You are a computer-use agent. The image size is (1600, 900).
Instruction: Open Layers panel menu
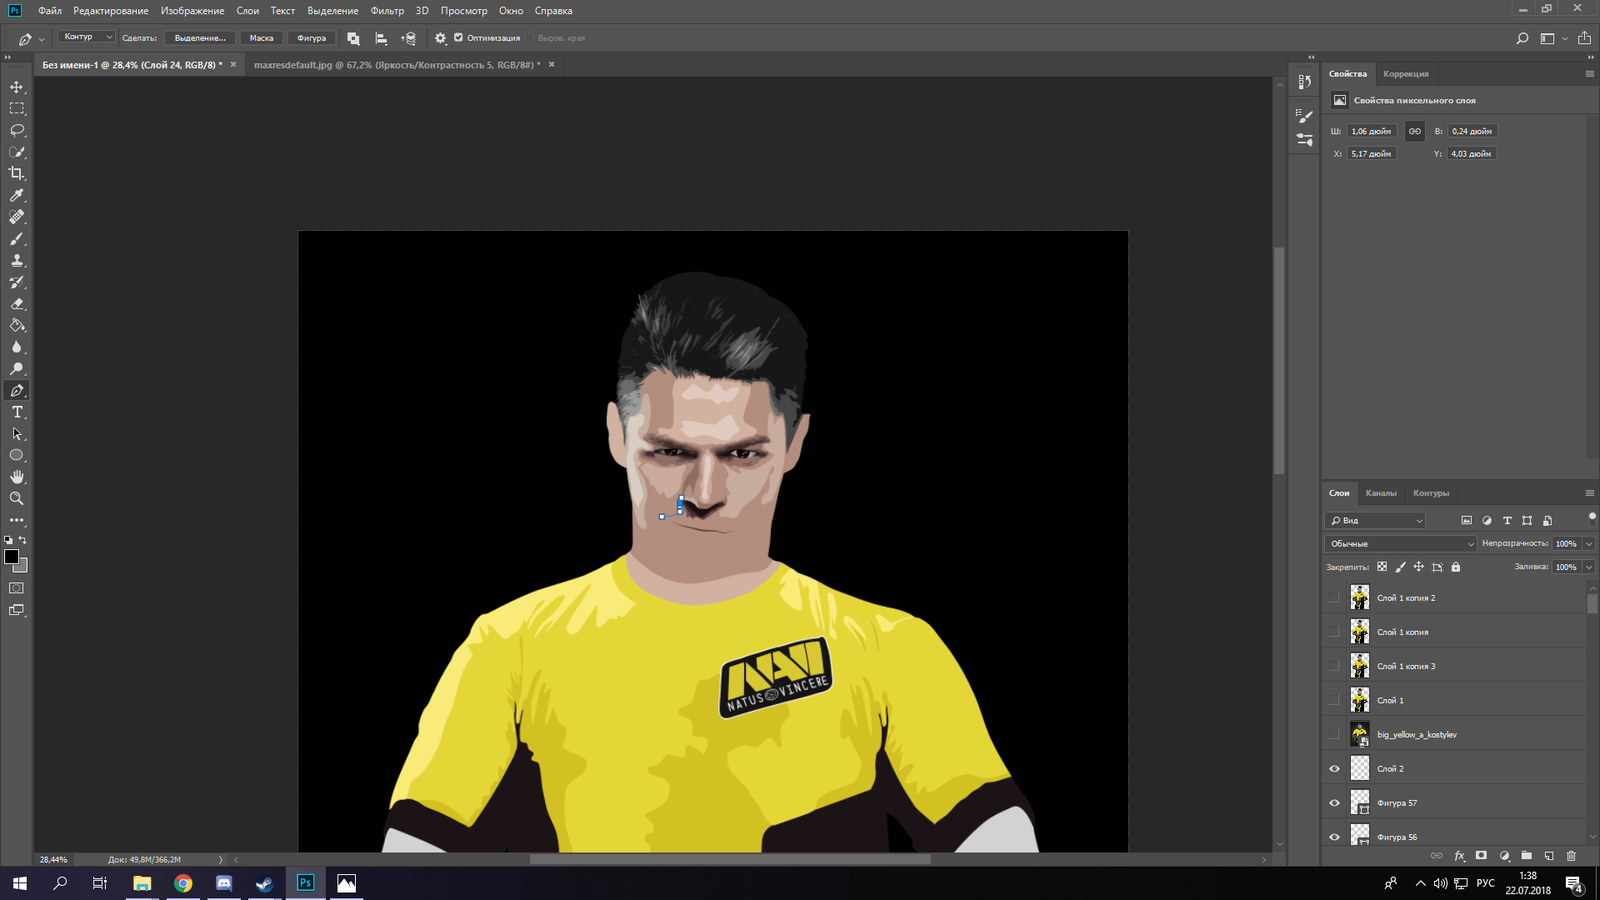pos(1589,493)
